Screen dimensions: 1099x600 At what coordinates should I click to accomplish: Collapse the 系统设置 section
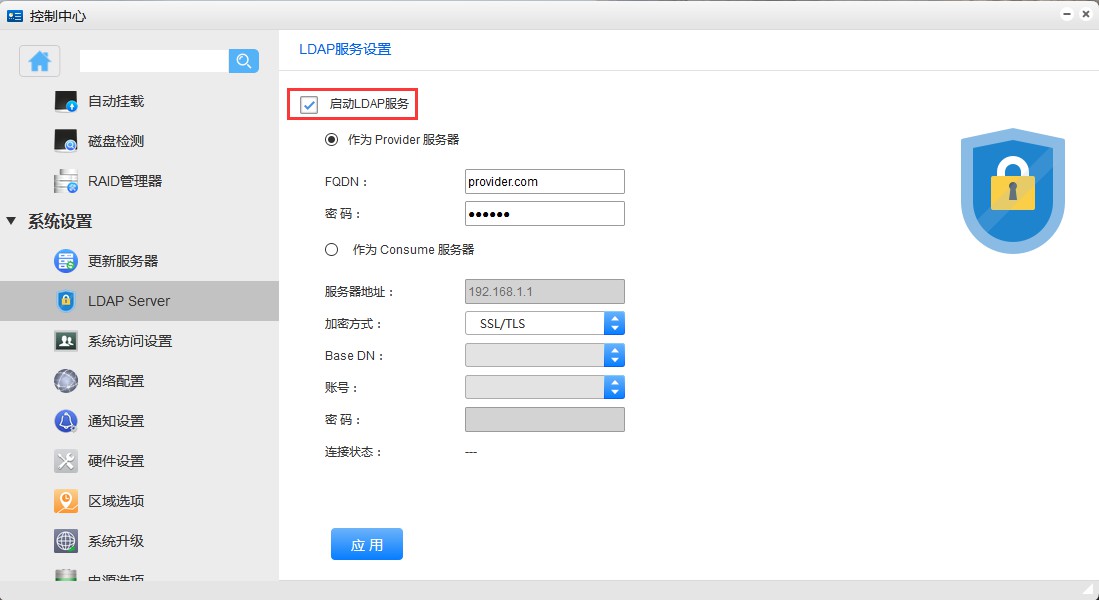12,221
